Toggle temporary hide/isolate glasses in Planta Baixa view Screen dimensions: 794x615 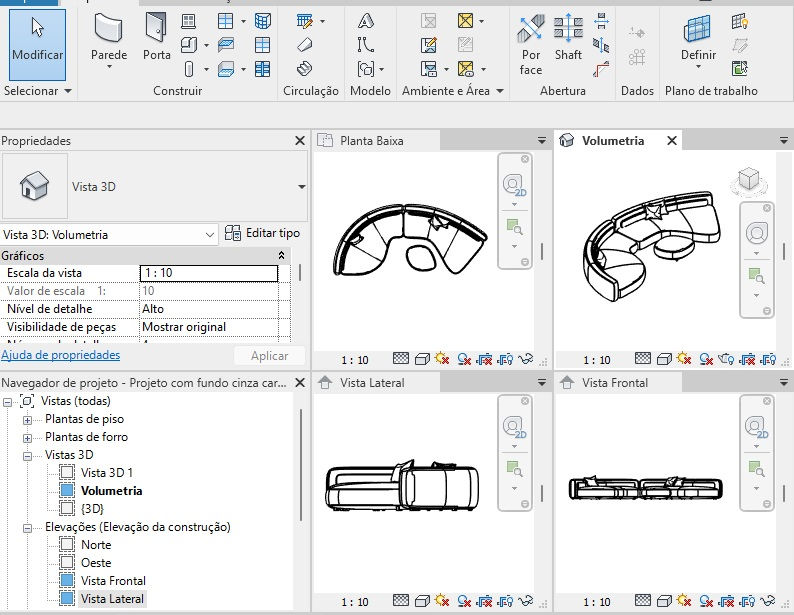526,359
